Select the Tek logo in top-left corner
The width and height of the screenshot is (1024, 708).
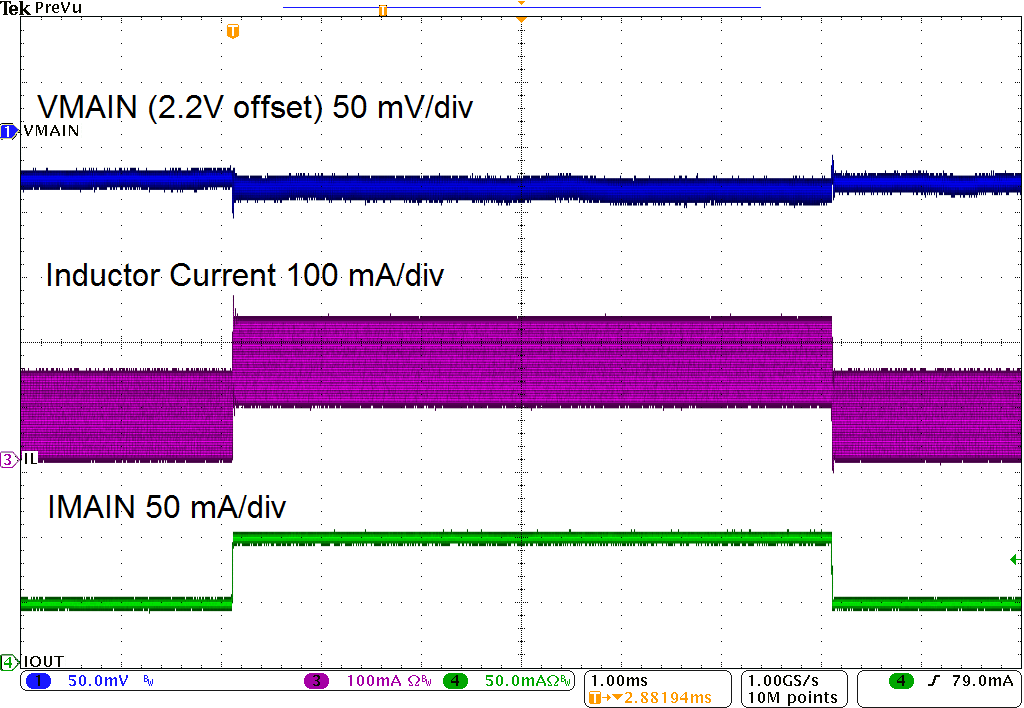click(14, 7)
